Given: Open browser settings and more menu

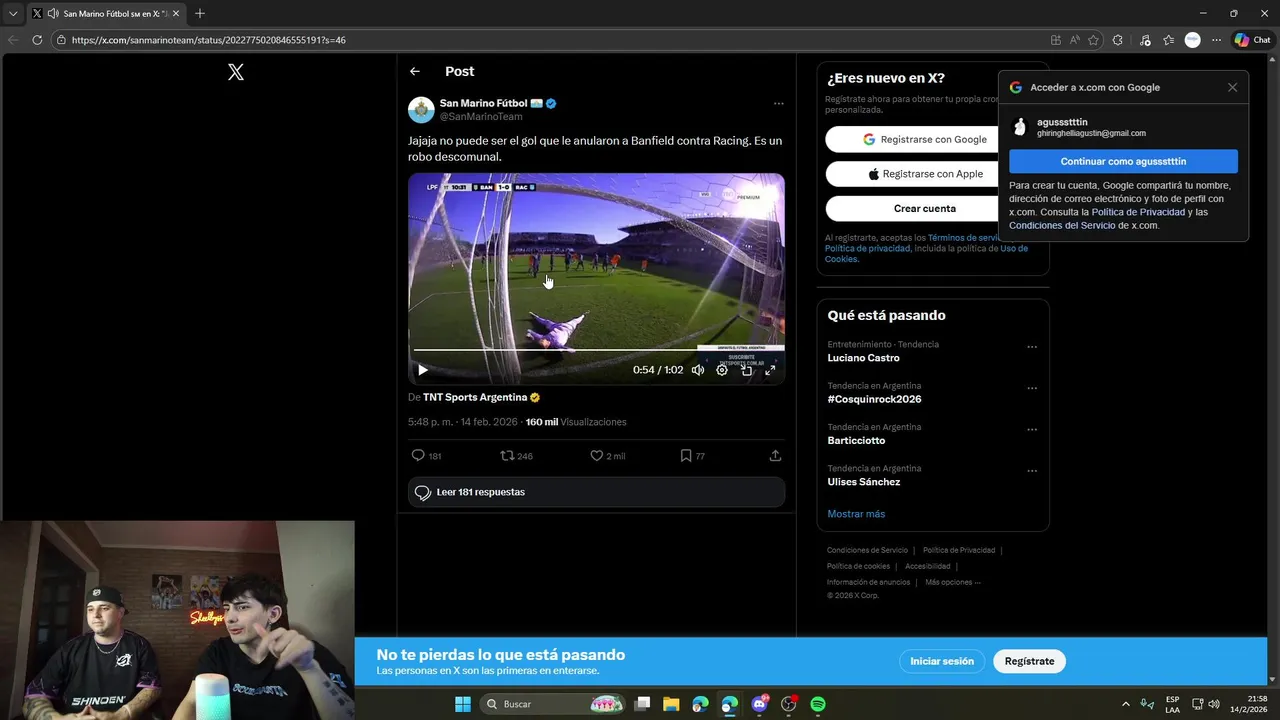Looking at the screenshot, I should pyautogui.click(x=1216, y=40).
